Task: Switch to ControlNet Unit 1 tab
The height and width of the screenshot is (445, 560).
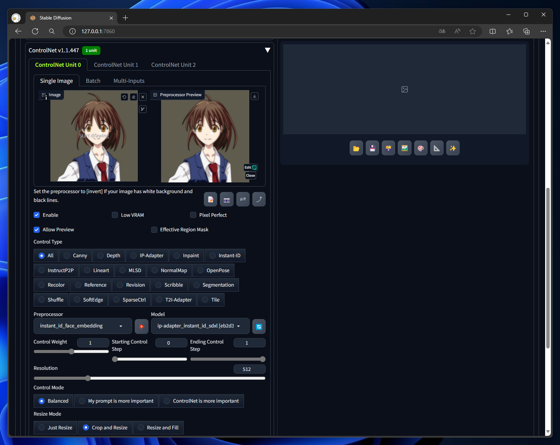Action: [x=116, y=65]
